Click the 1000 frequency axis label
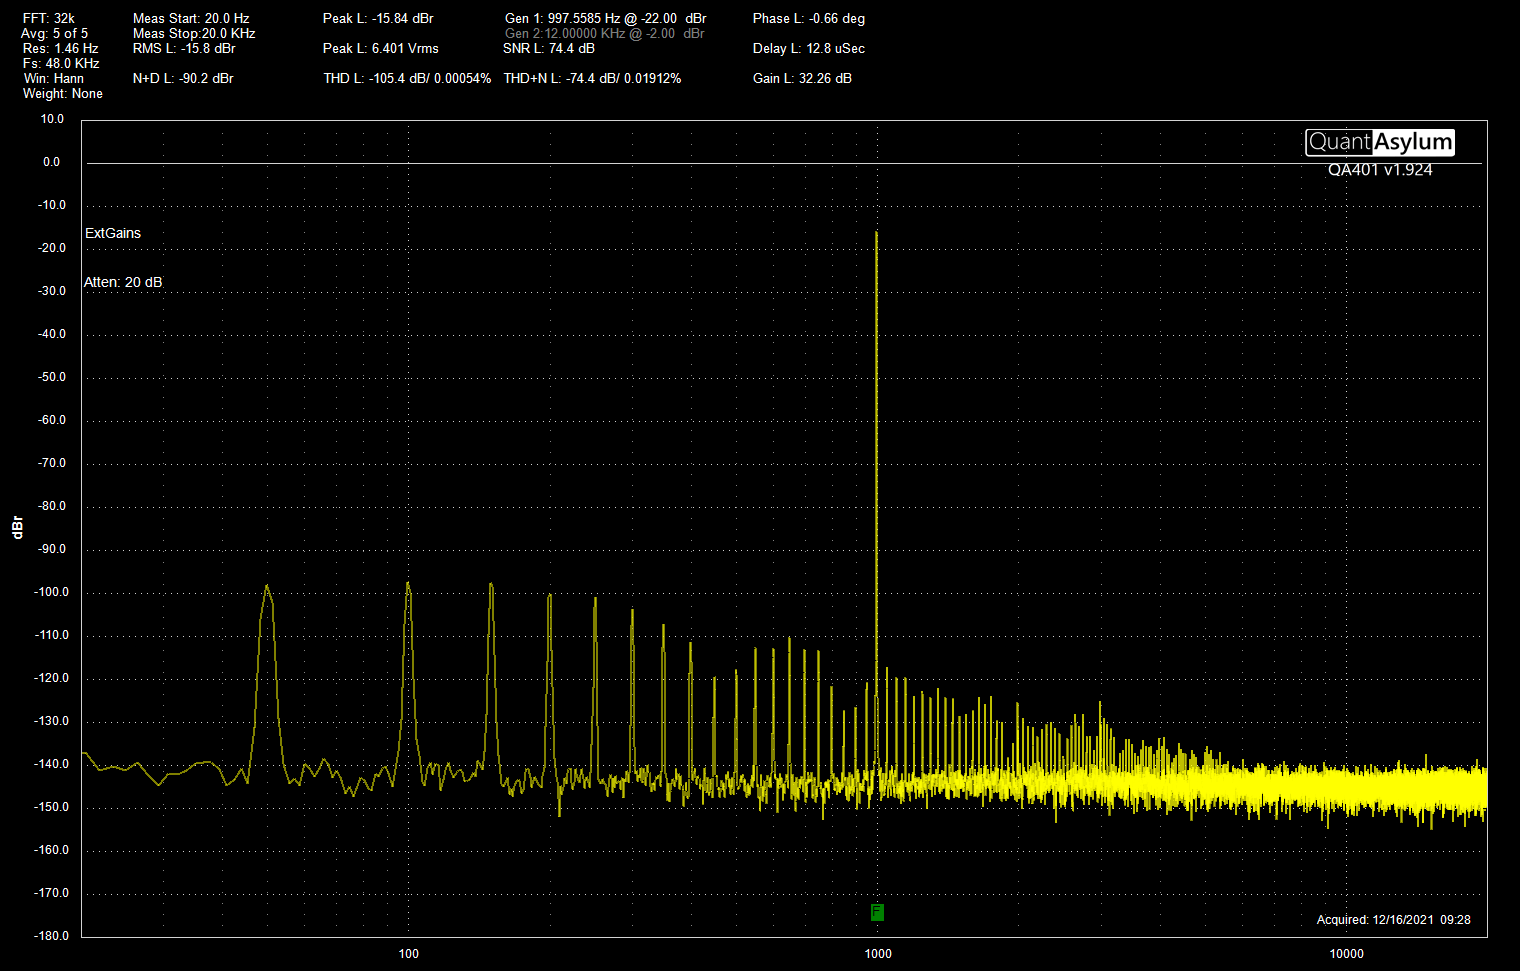 (878, 953)
